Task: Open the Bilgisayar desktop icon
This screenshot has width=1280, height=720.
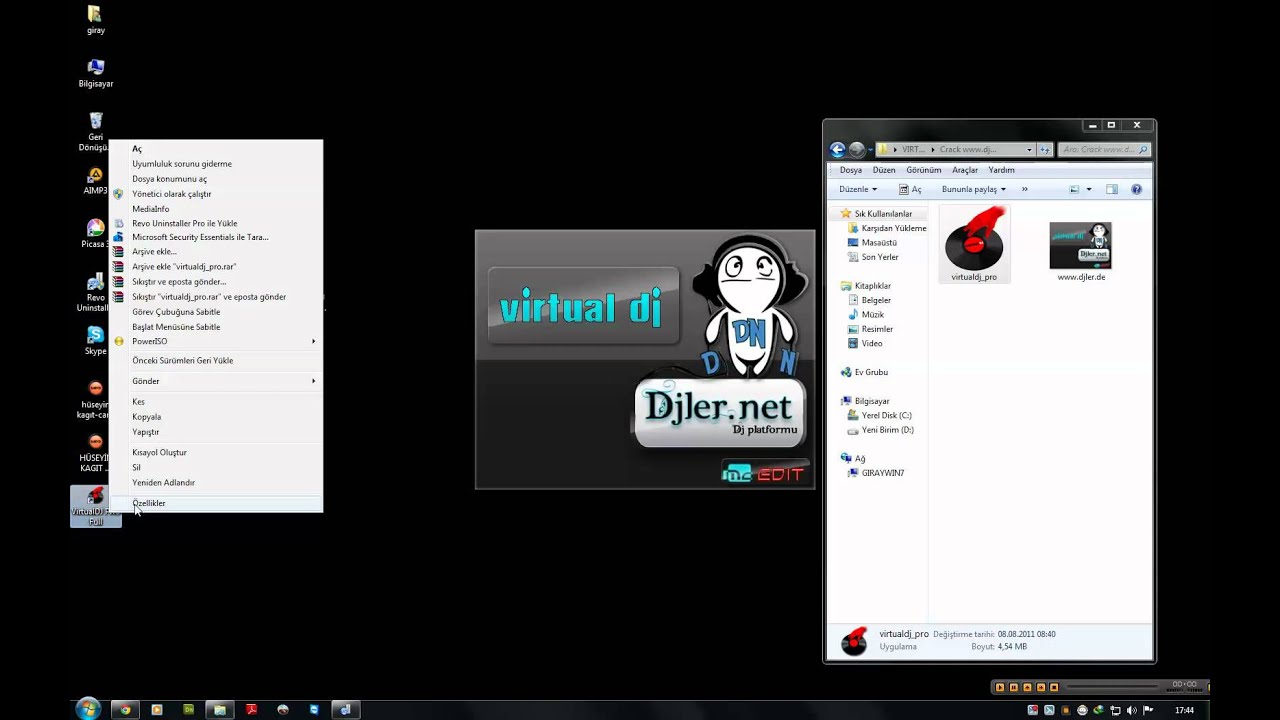Action: 96,73
